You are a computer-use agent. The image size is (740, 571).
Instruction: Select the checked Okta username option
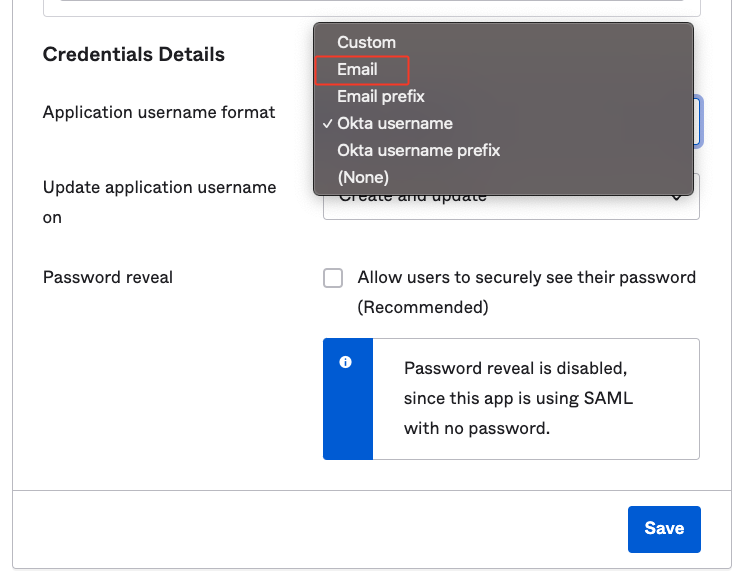pyautogui.click(x=394, y=124)
